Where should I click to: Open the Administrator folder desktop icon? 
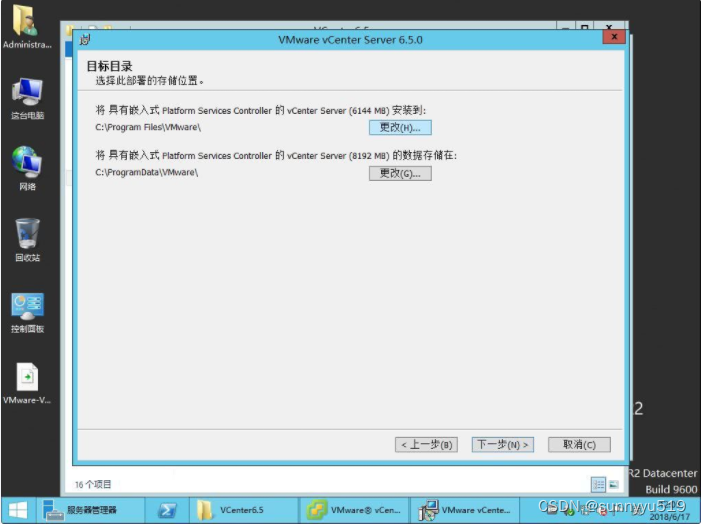tap(26, 25)
